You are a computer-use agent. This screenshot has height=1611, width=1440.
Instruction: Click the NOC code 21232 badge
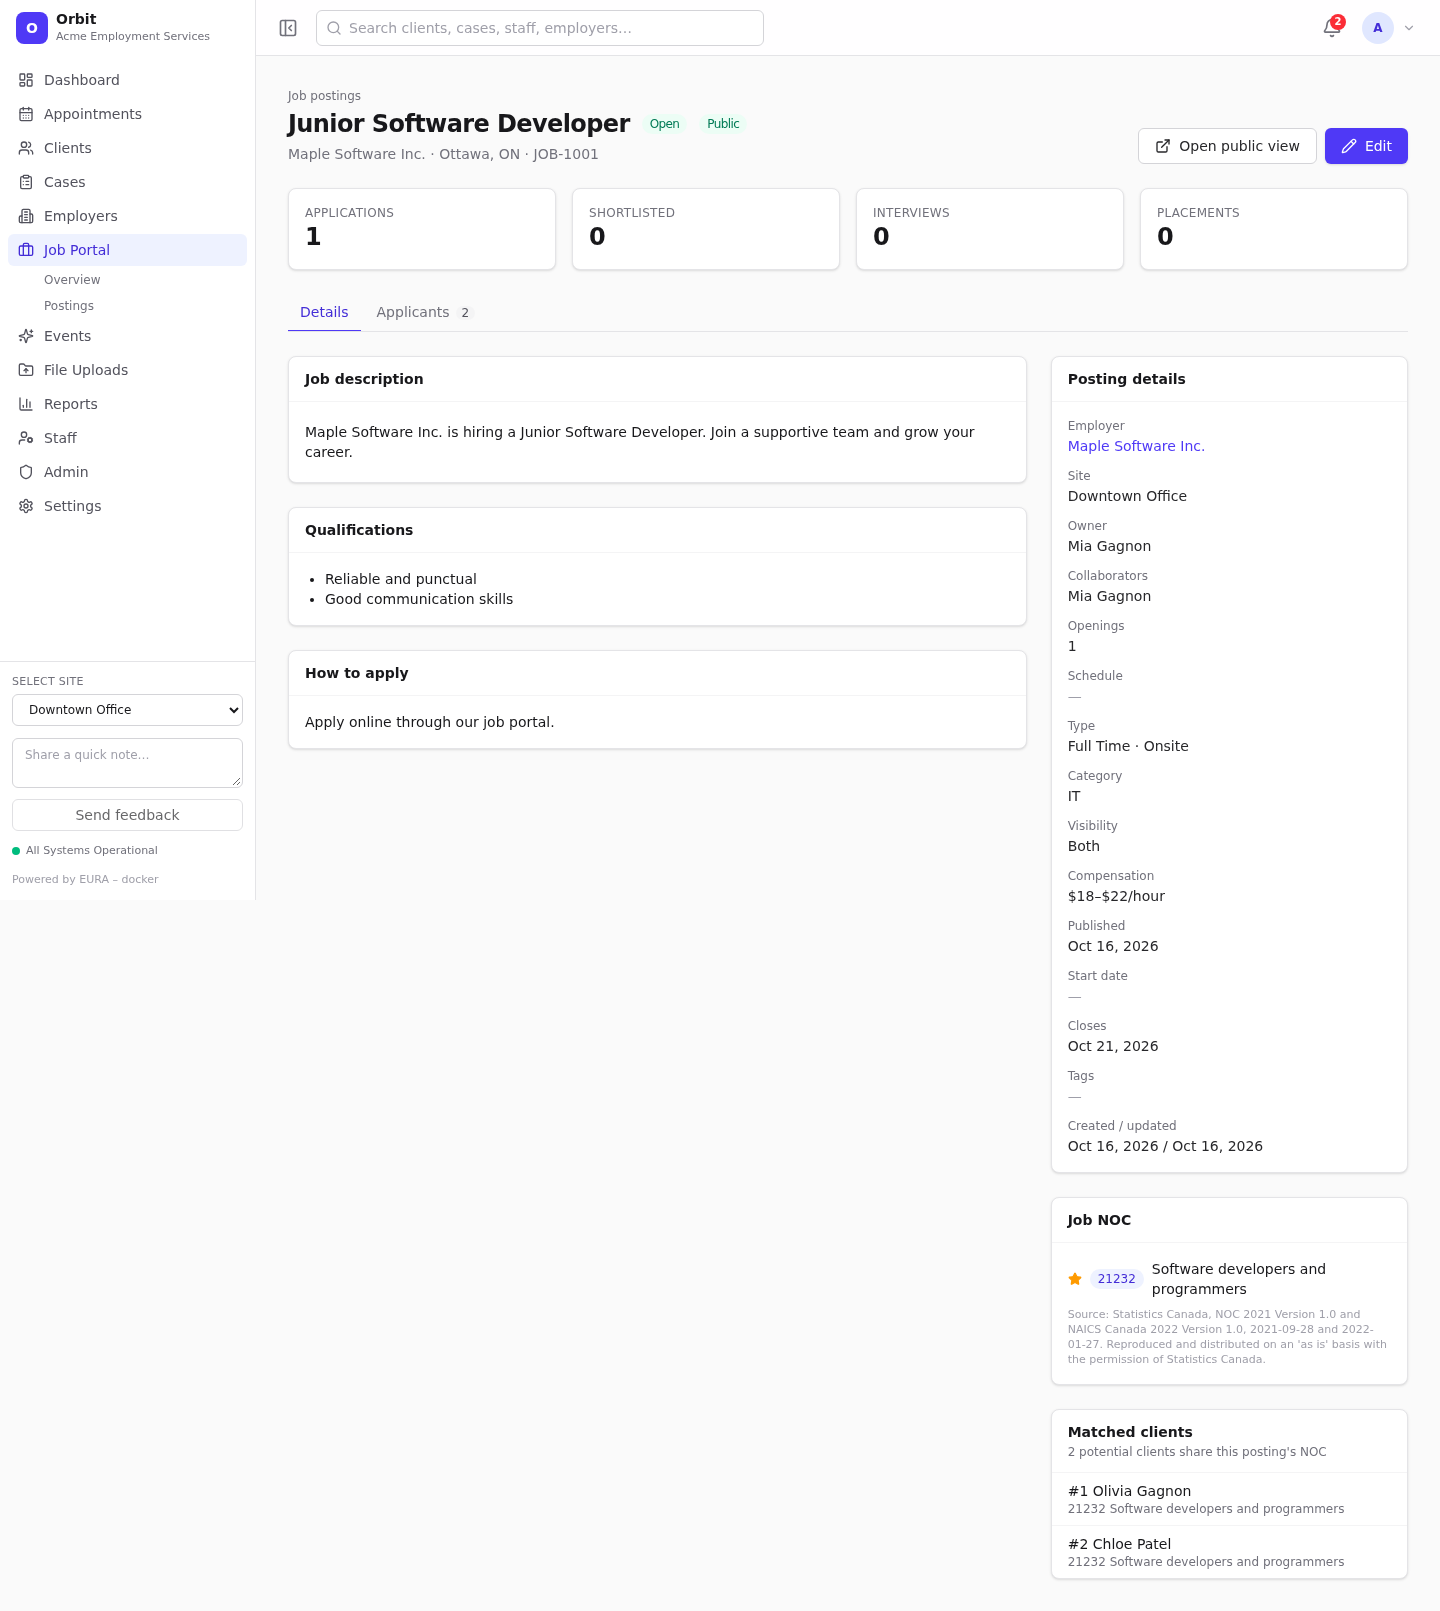tap(1116, 1279)
